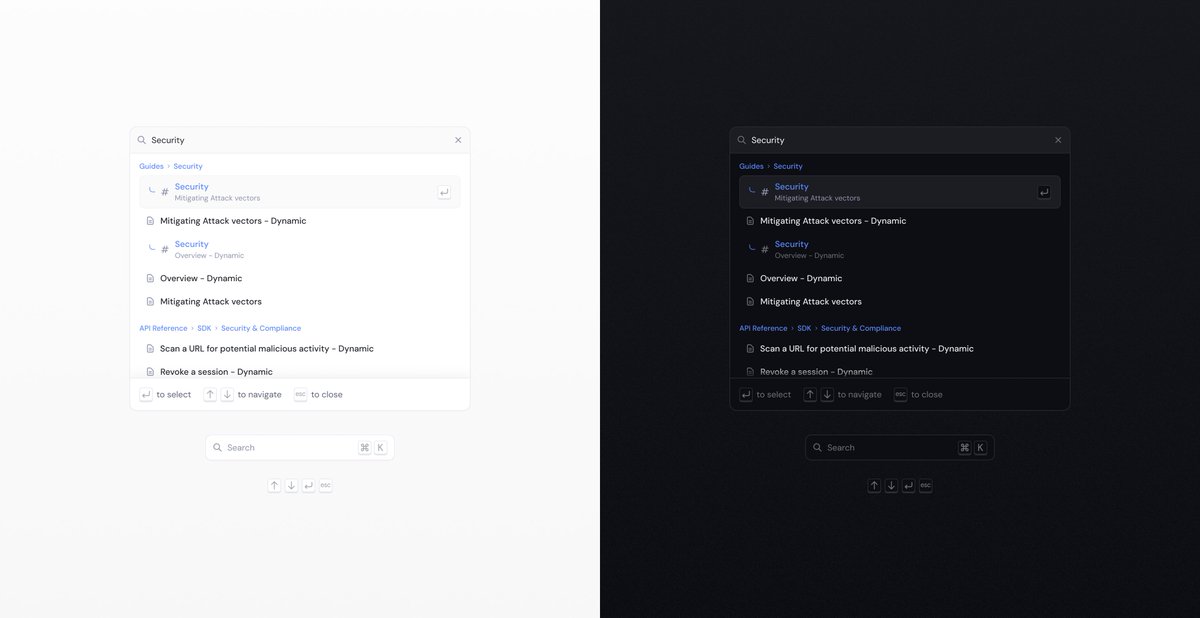
Task: Open 'Security & Compliance' breadcrumb in light dialog
Action: 261,328
